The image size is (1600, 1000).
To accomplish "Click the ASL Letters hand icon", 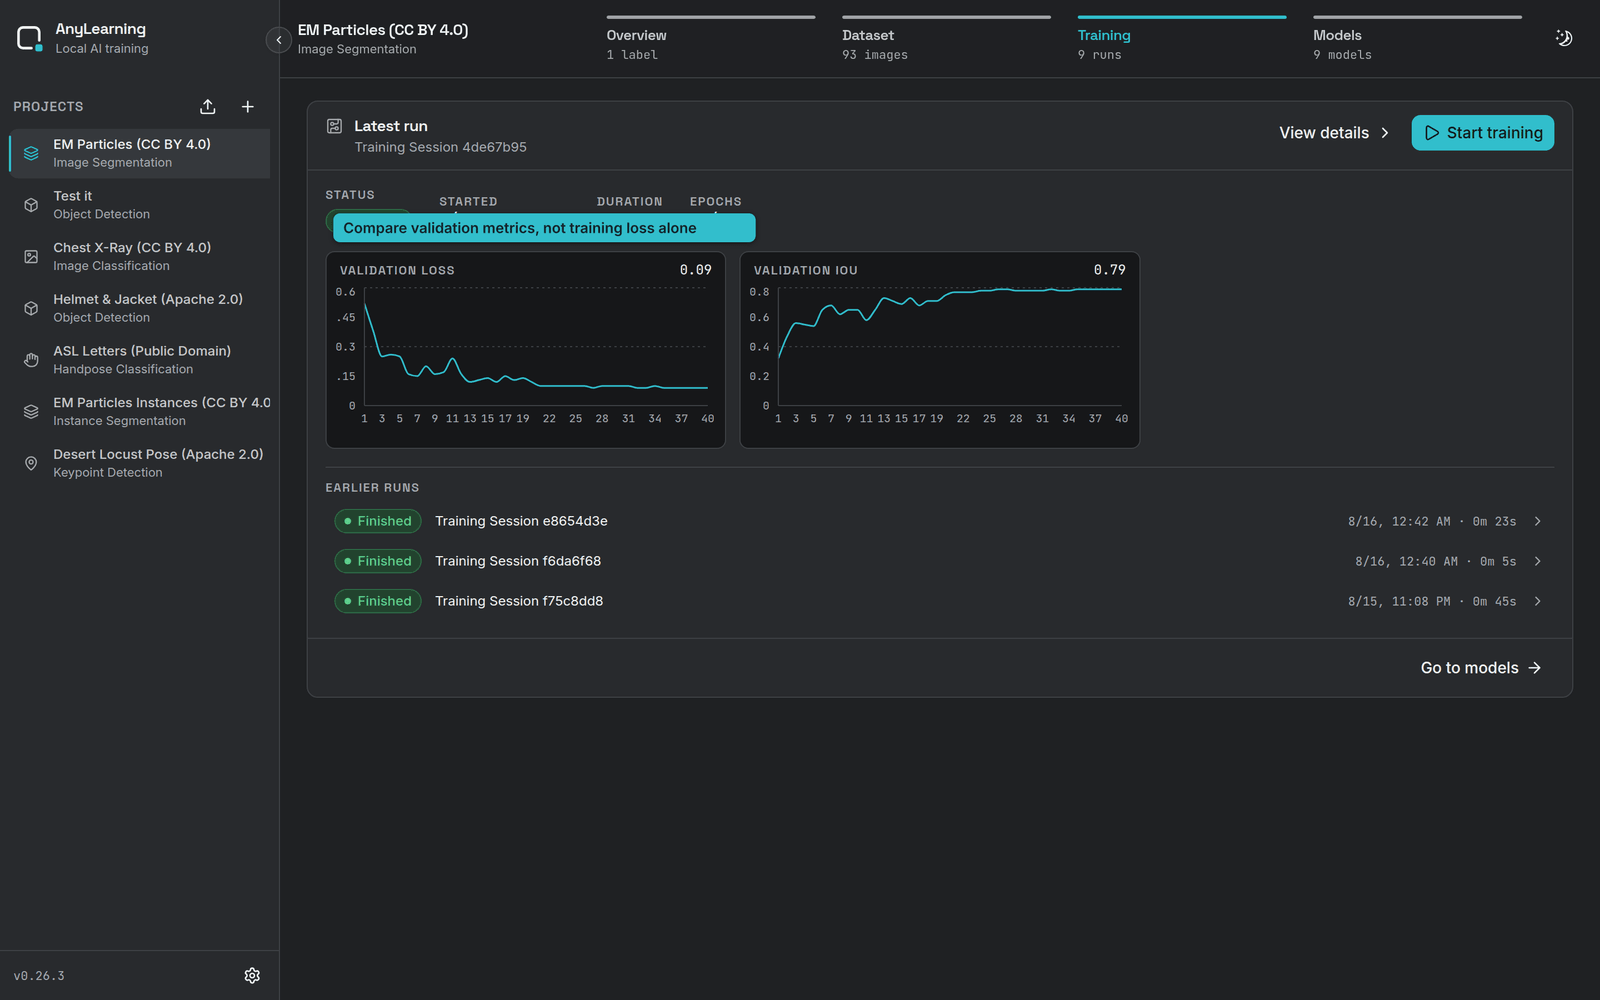I will (31, 360).
